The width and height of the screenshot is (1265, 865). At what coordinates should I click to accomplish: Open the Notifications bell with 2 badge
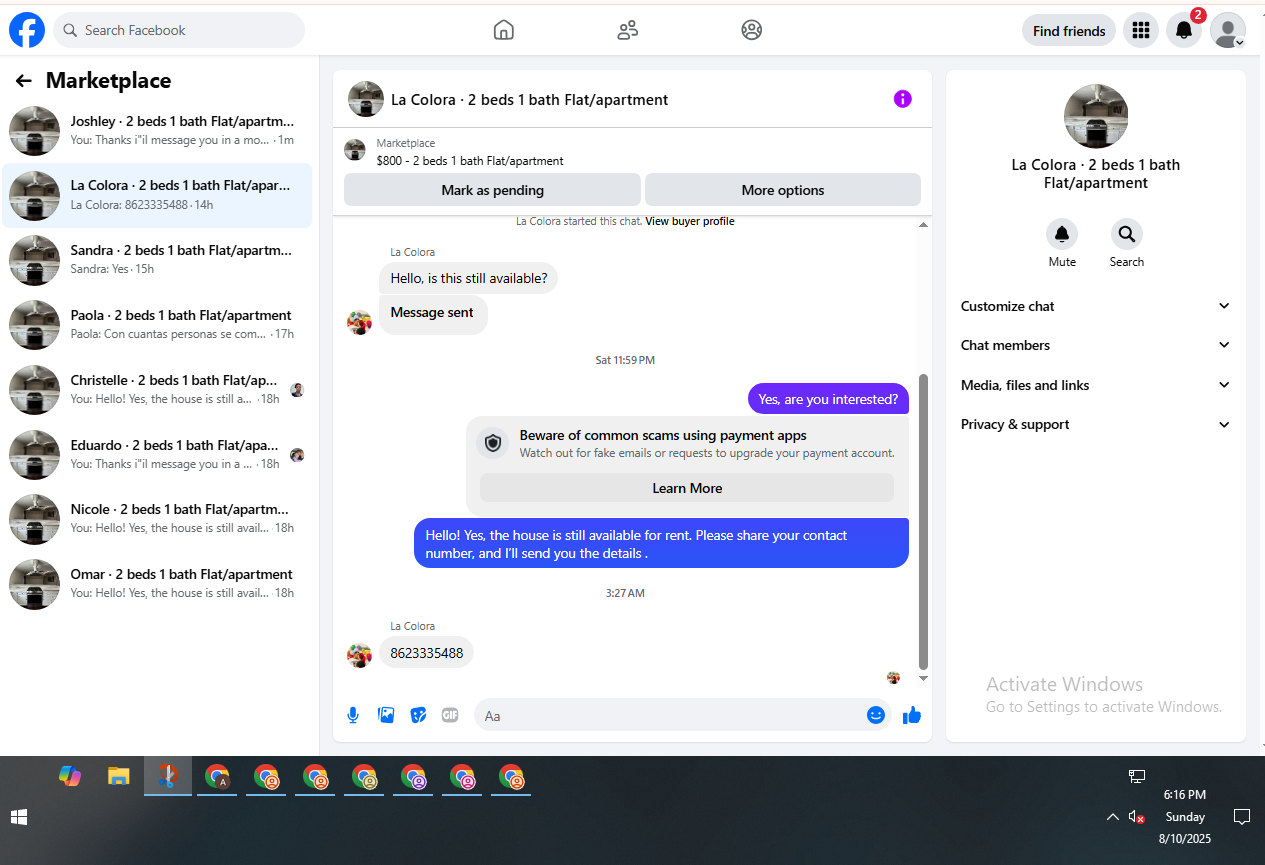tap(1184, 30)
